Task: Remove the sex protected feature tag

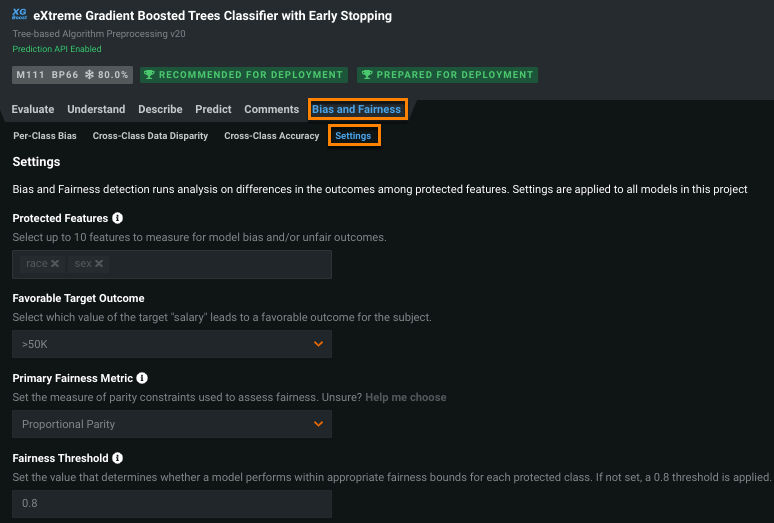Action: [x=99, y=264]
